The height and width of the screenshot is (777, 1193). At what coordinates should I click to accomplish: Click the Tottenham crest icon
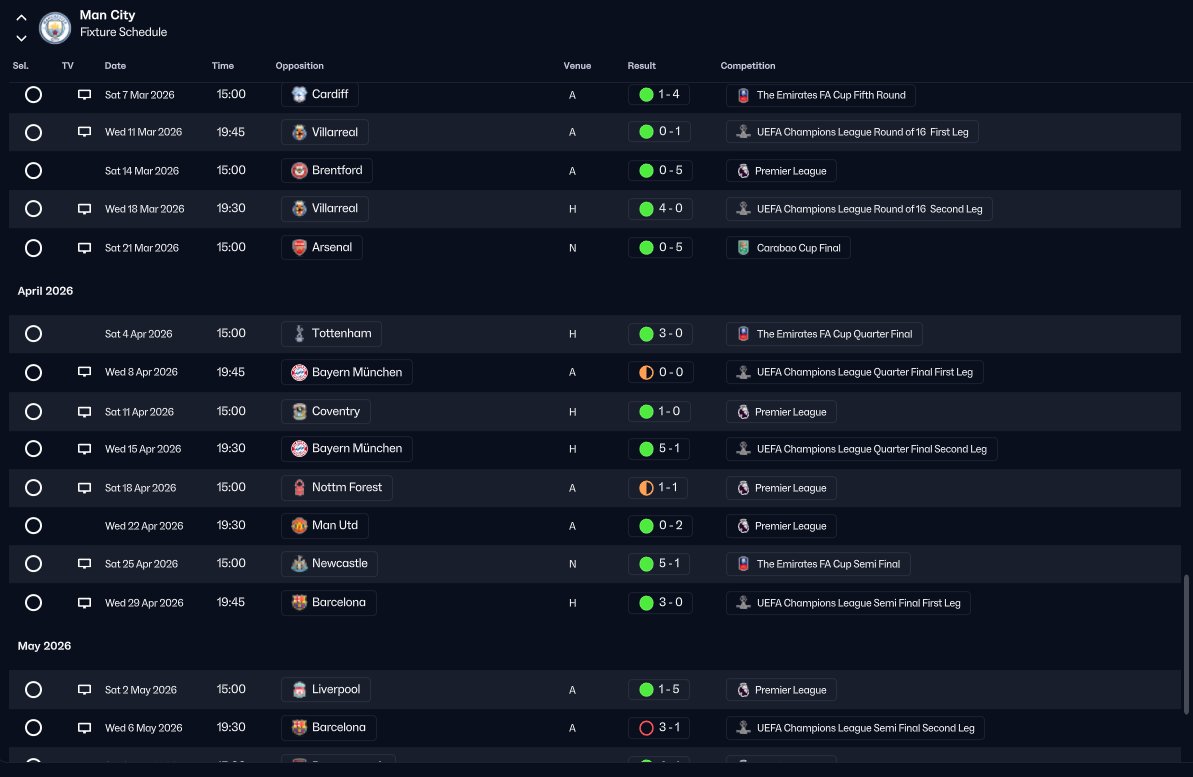[x=299, y=333]
